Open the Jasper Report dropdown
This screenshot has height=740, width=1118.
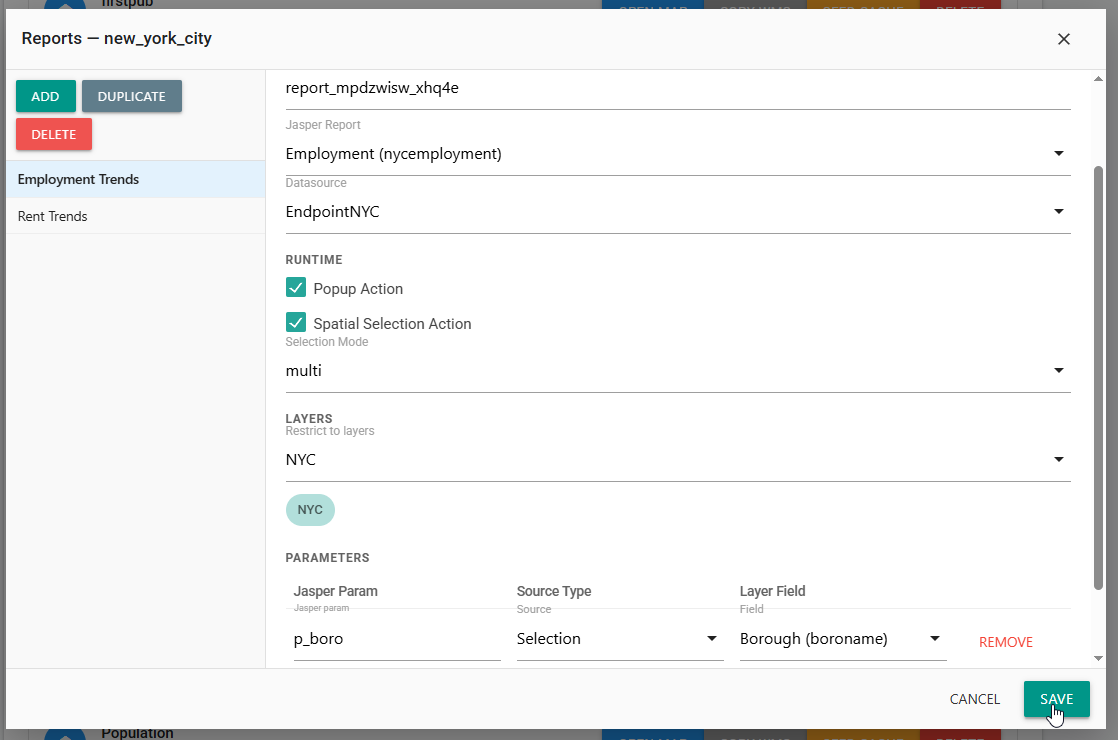point(677,154)
